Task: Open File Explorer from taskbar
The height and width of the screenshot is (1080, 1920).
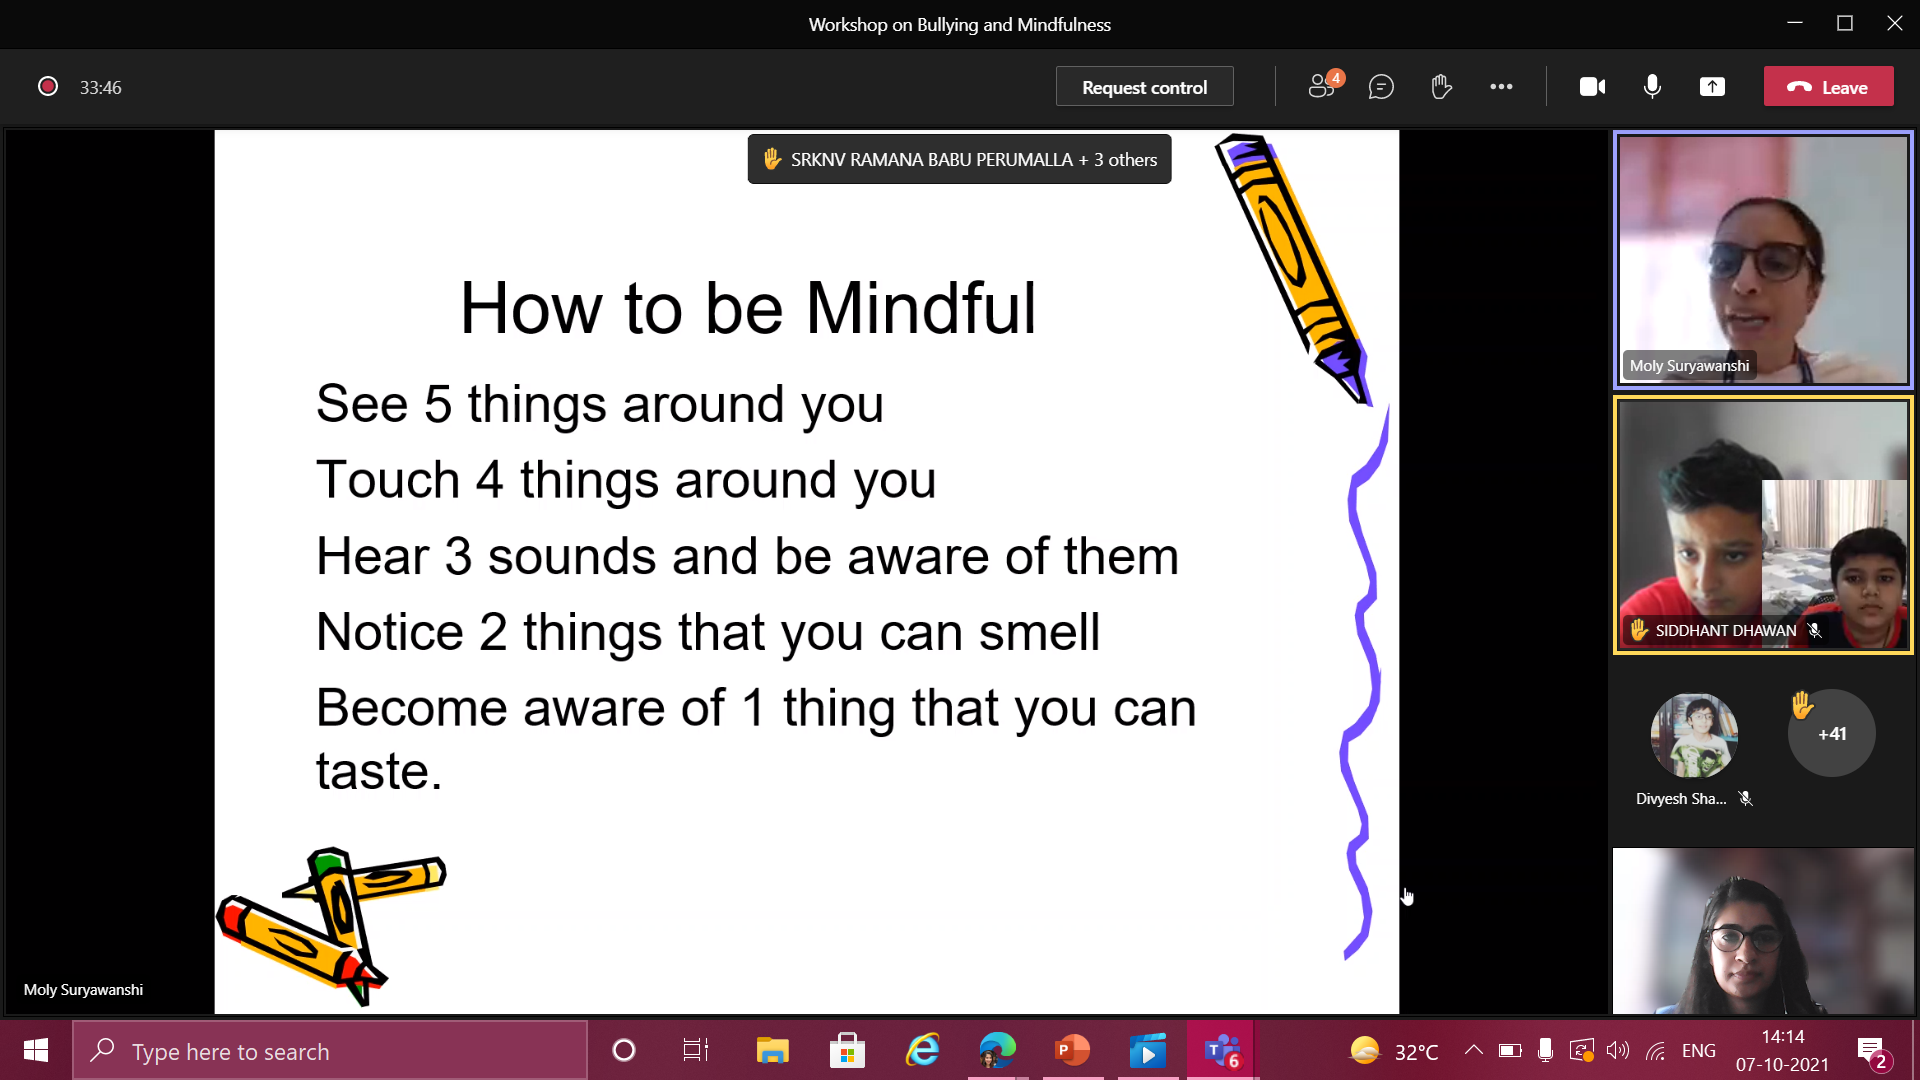Action: pos(772,1050)
